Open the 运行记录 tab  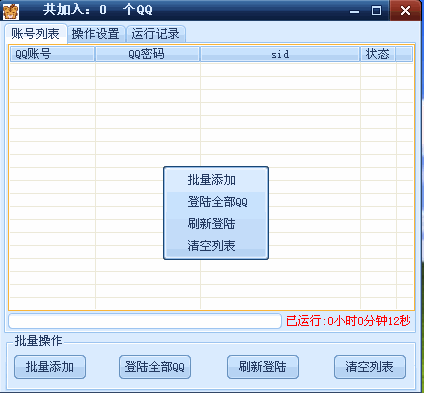(x=155, y=34)
